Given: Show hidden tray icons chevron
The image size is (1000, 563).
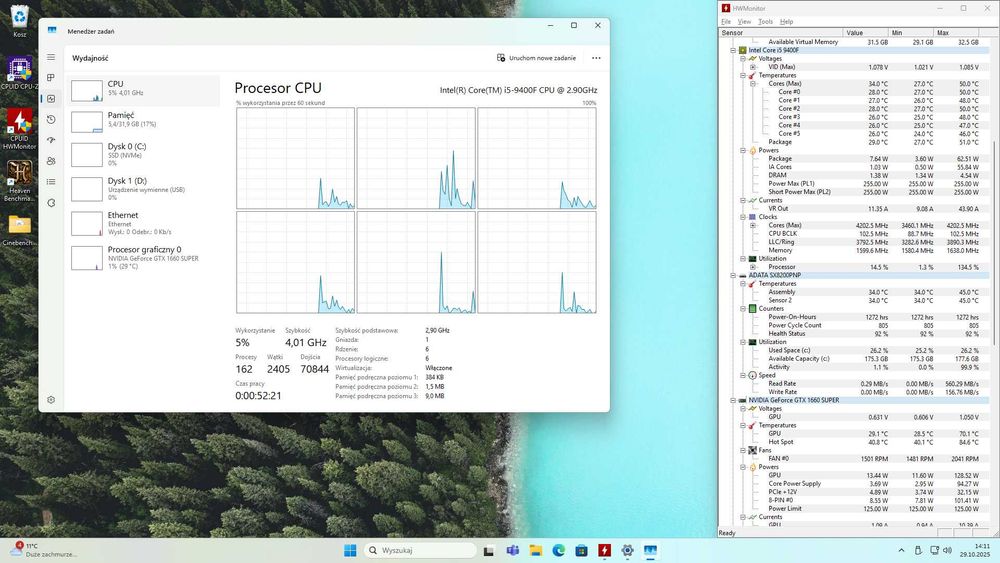Looking at the screenshot, I should tap(901, 550).
